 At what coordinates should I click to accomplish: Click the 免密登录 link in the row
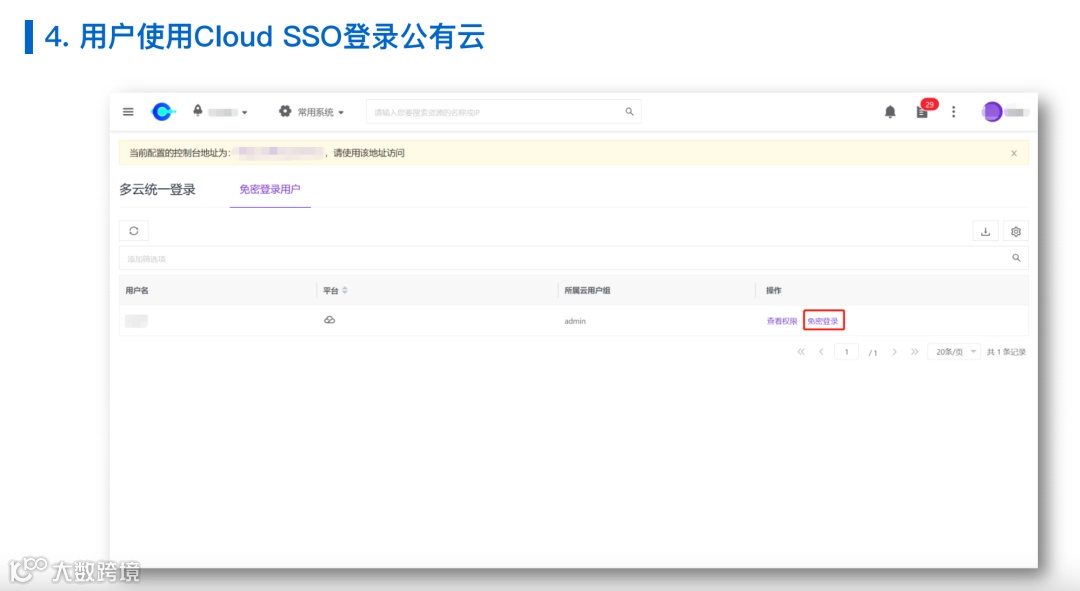click(x=823, y=321)
